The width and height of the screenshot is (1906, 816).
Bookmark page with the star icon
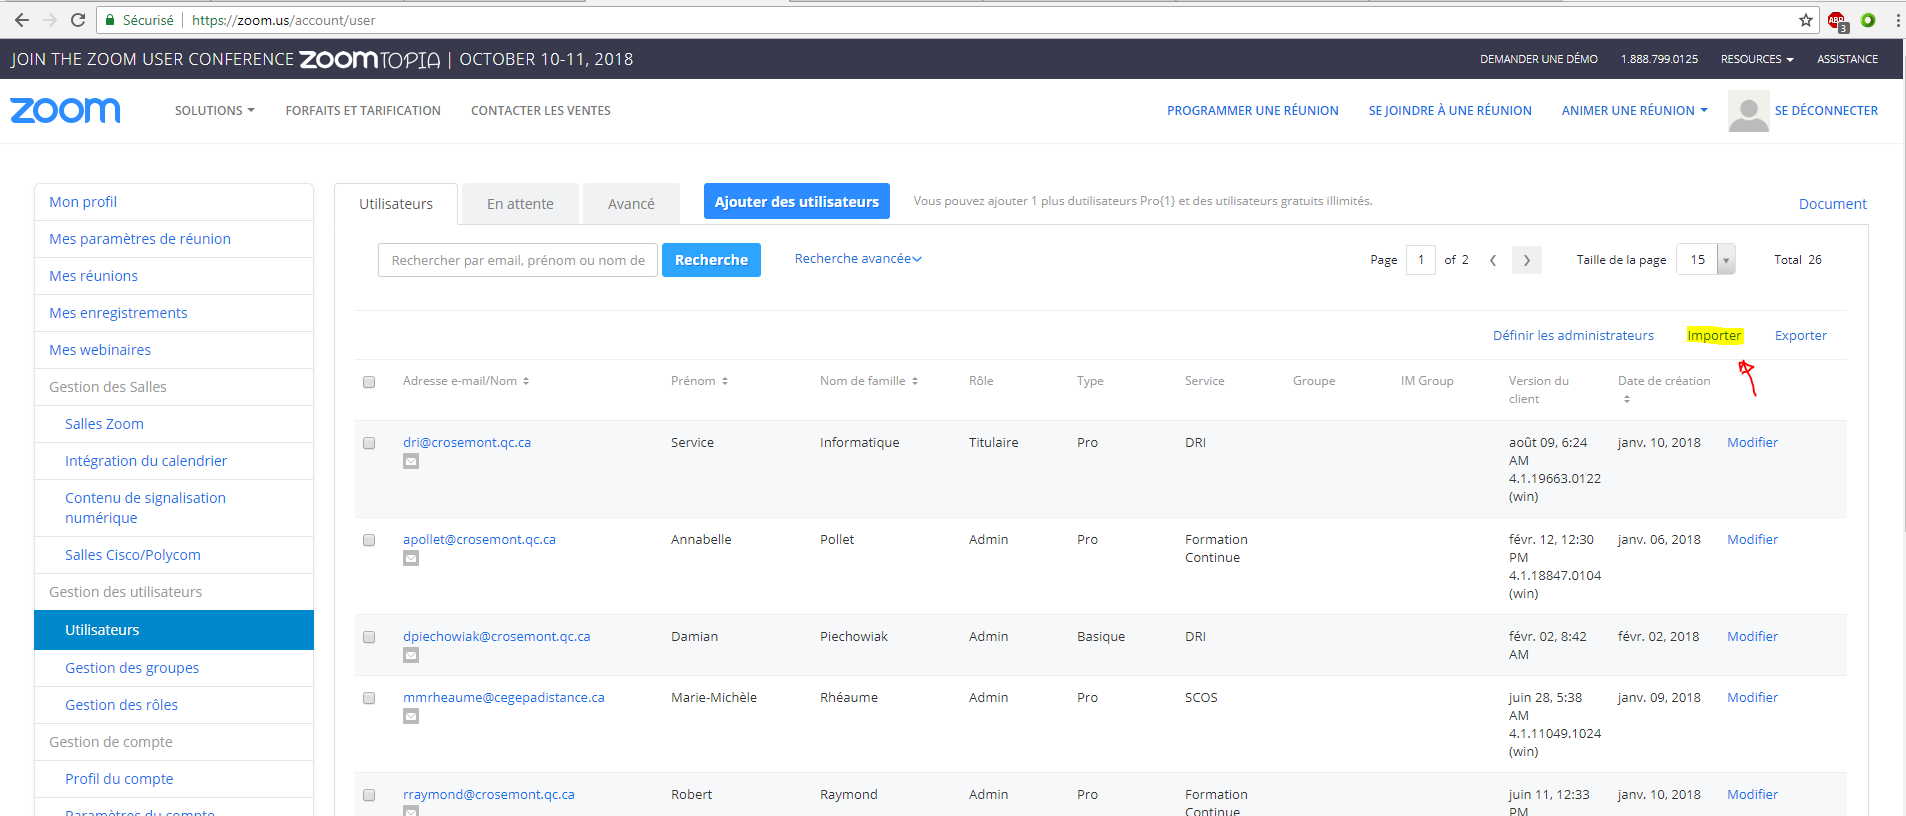tap(1805, 20)
